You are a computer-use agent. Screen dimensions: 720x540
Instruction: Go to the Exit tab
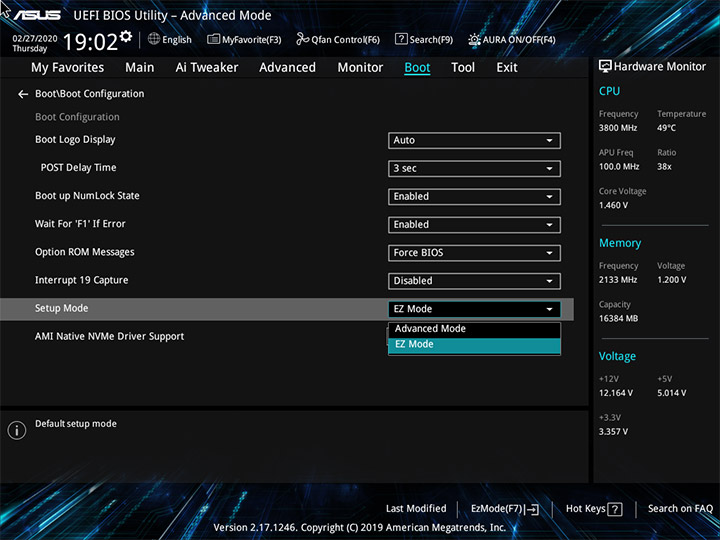click(x=506, y=68)
